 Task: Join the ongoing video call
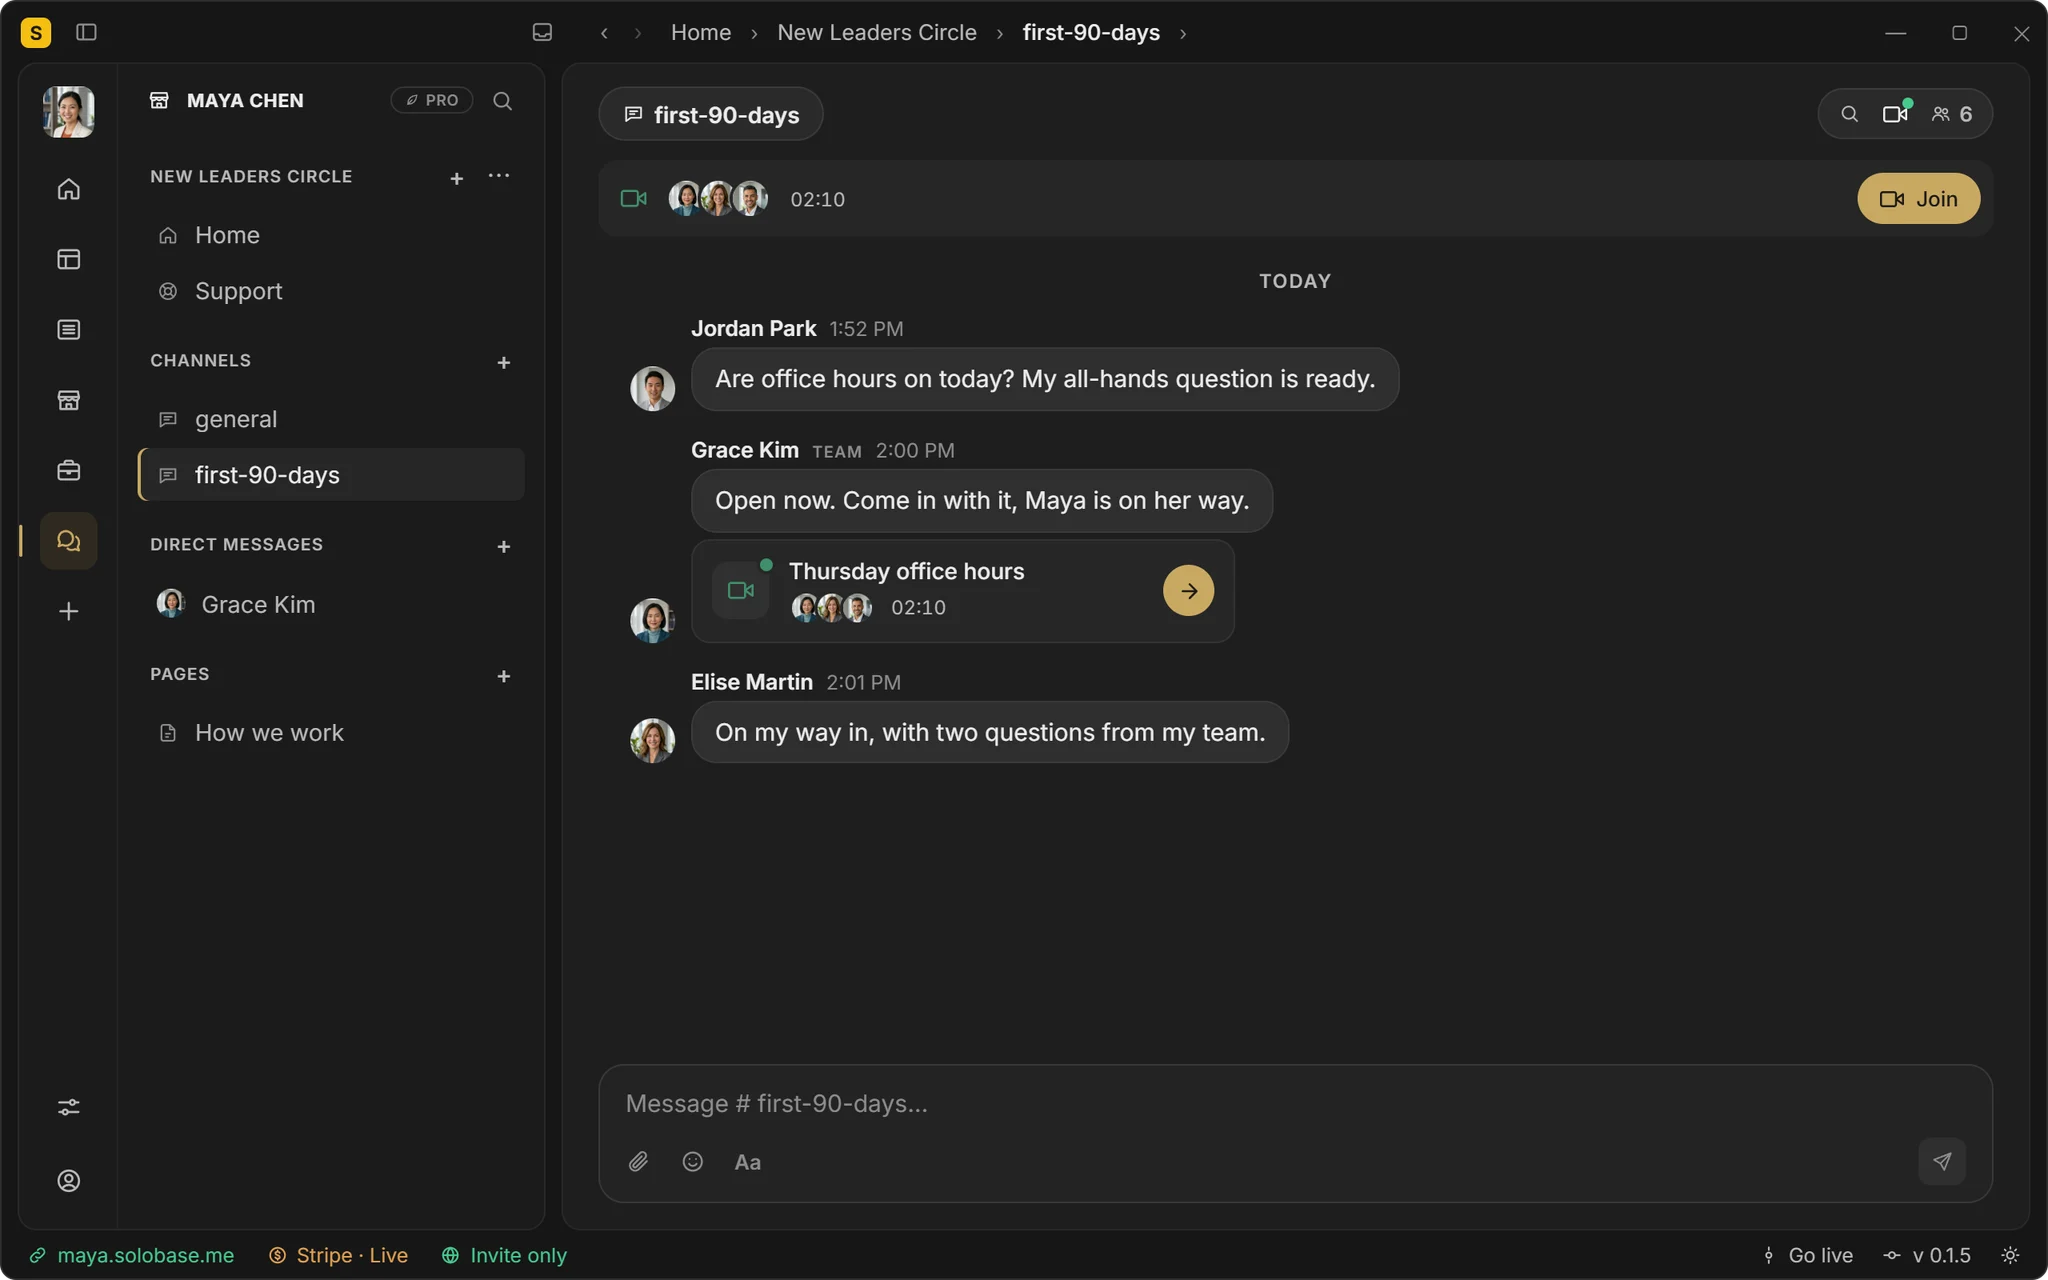click(x=1918, y=199)
